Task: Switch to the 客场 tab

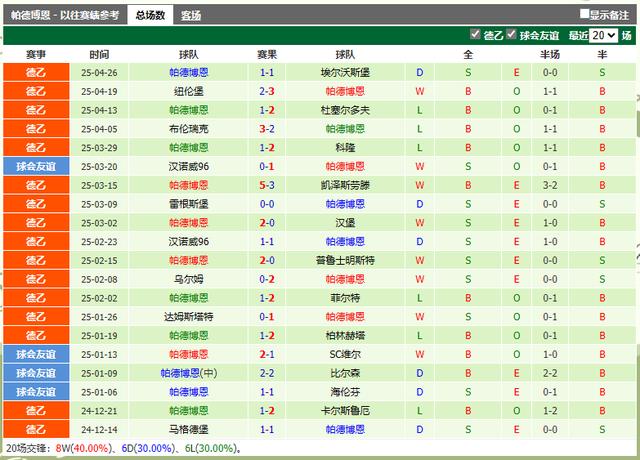Action: 190,15
